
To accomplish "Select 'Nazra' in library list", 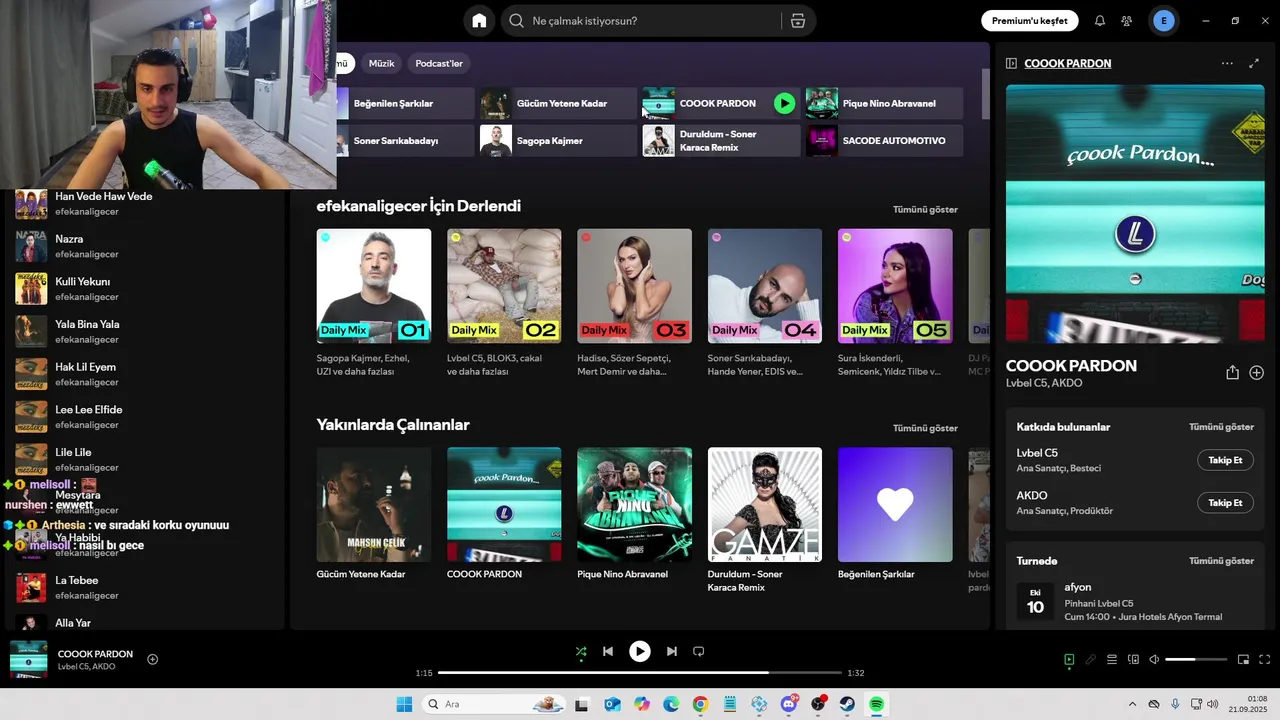I will (145, 246).
